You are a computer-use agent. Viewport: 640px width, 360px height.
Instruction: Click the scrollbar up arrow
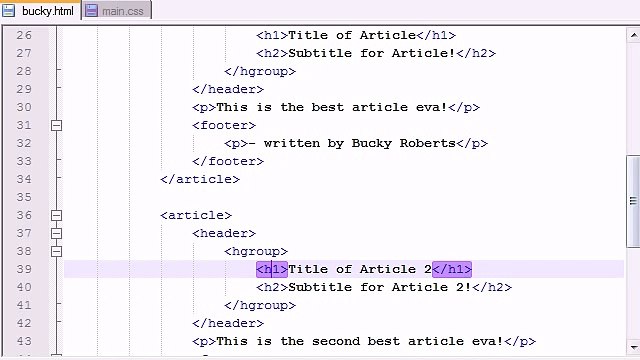633,35
